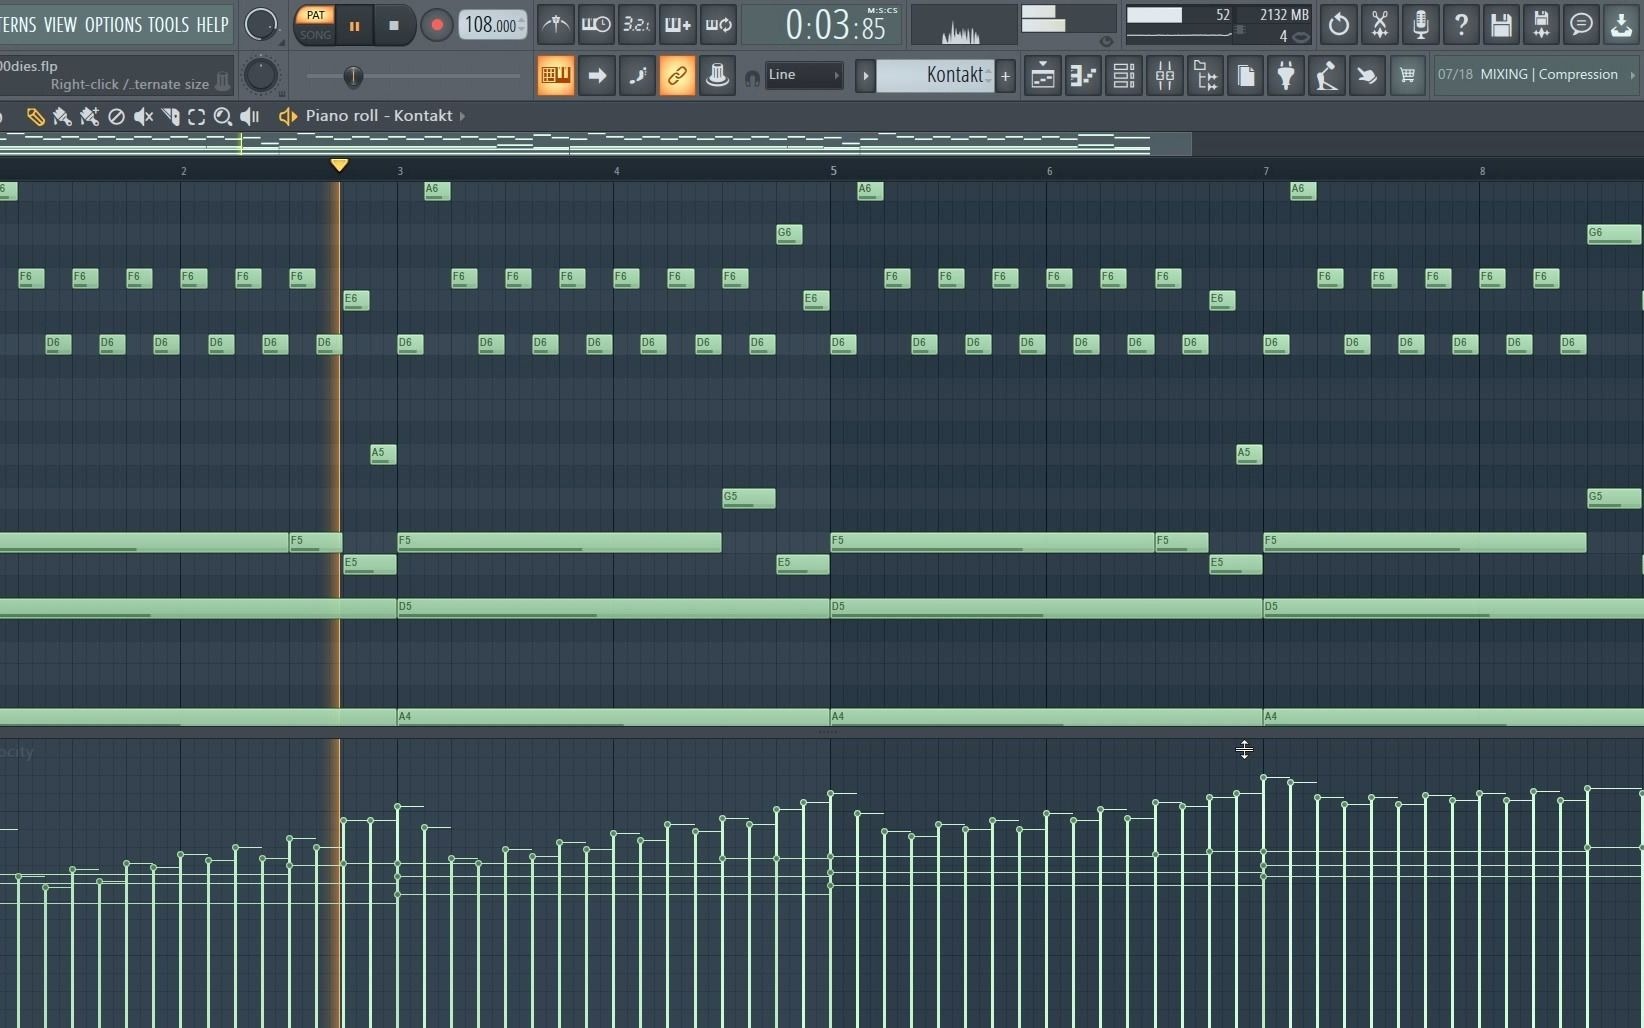Open project info speech bubble
Screen dimensions: 1644x1028
(1581, 24)
